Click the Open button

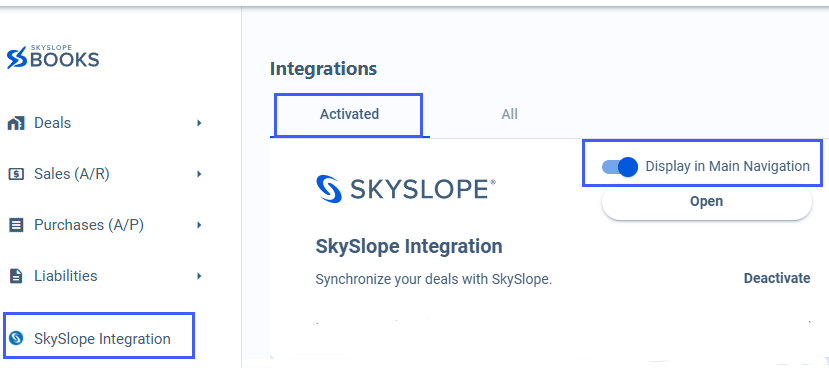point(706,202)
